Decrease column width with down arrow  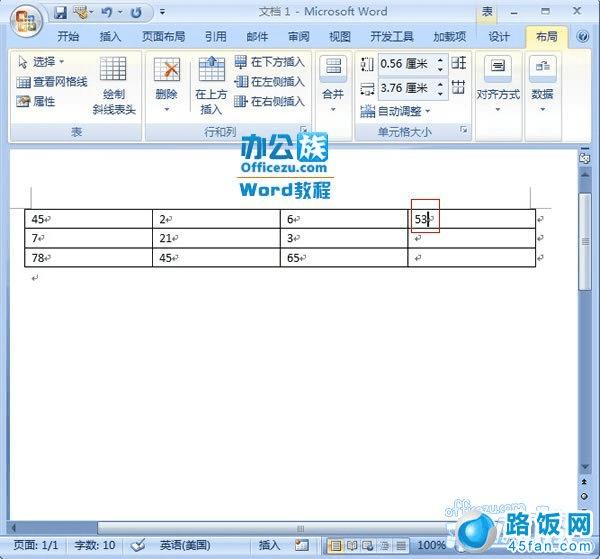[x=440, y=93]
